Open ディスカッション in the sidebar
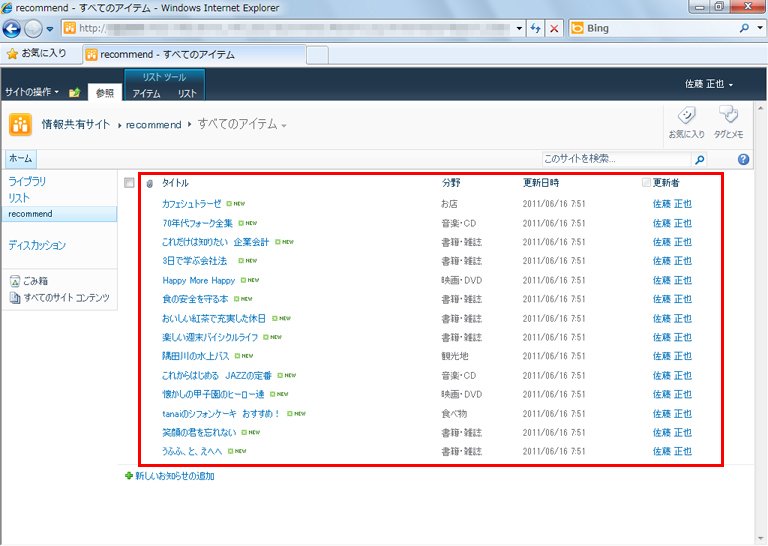This screenshot has width=768, height=546. tap(37, 245)
